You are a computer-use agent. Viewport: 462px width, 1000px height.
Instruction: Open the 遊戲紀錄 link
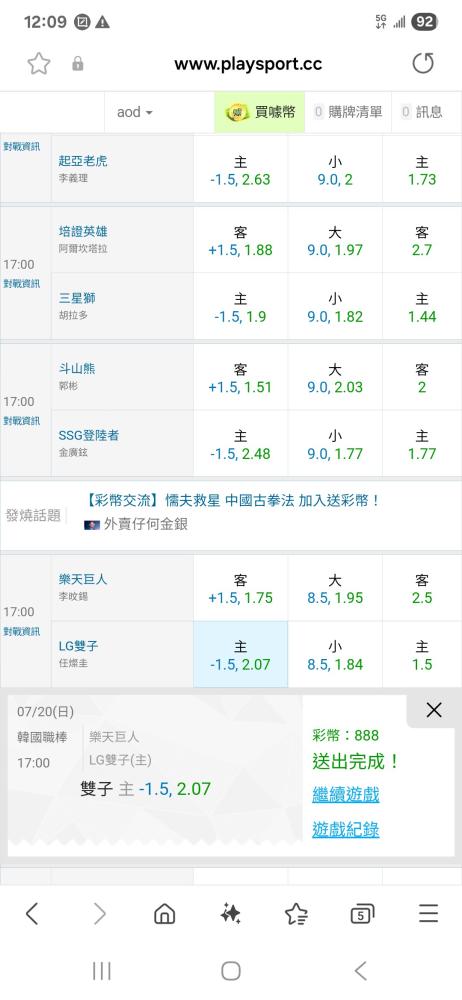[346, 830]
